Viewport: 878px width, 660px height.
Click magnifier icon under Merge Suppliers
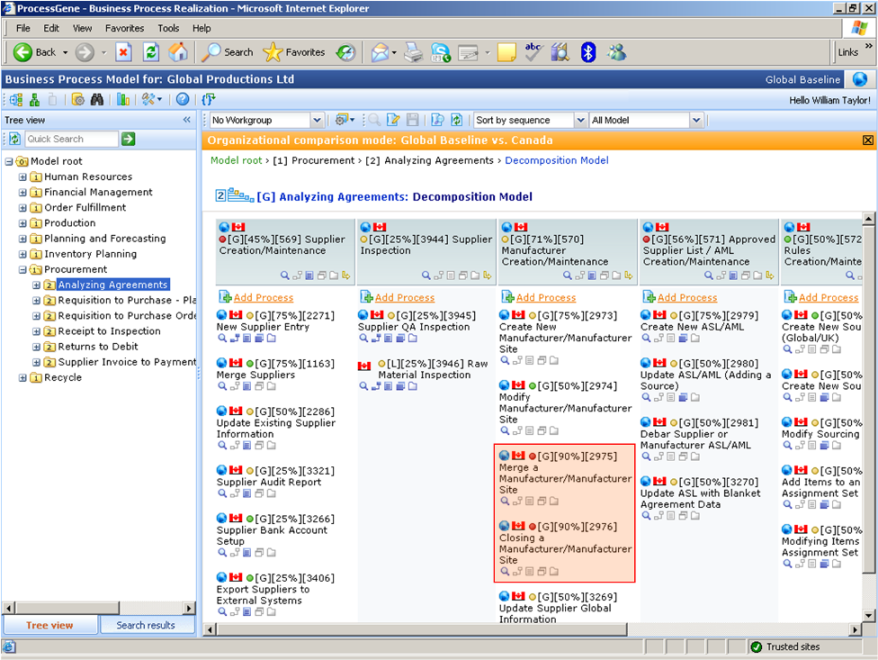pyautogui.click(x=222, y=386)
